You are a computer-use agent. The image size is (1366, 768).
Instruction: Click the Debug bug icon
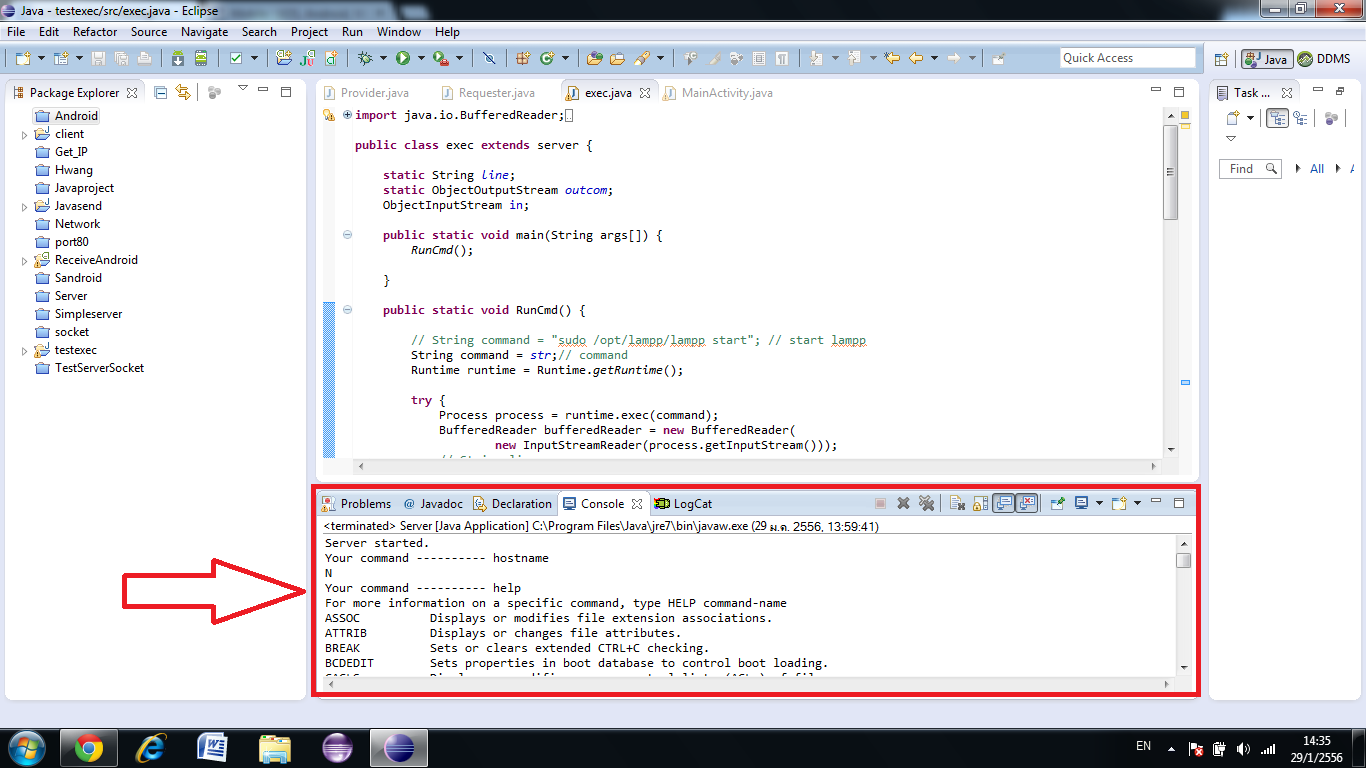365,58
